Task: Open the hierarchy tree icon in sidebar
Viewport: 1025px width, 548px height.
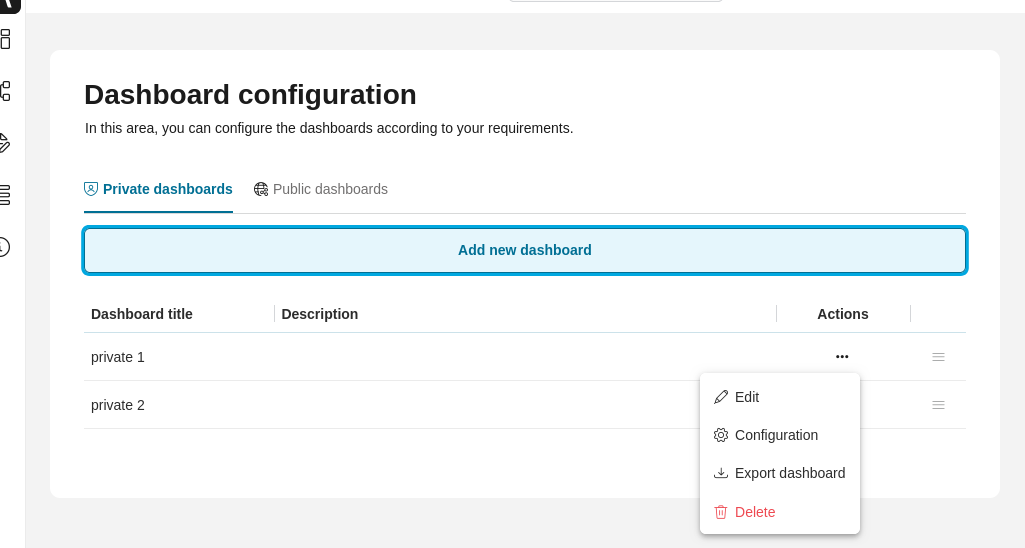Action: tap(5, 91)
